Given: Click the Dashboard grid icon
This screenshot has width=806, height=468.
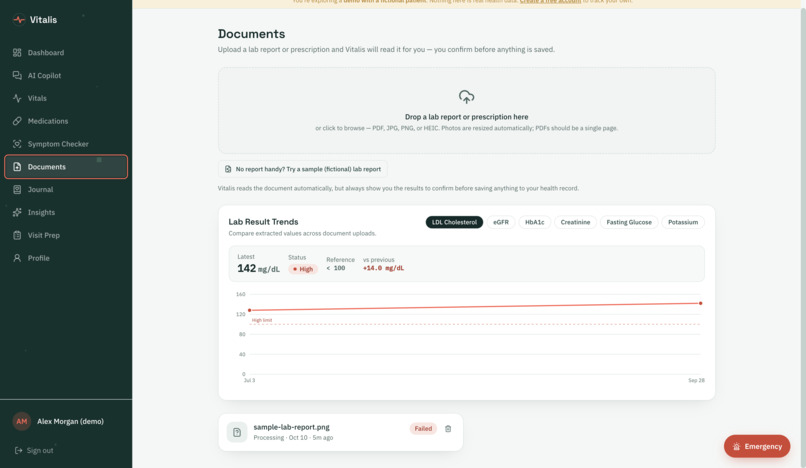Looking at the screenshot, I should click(x=17, y=52).
